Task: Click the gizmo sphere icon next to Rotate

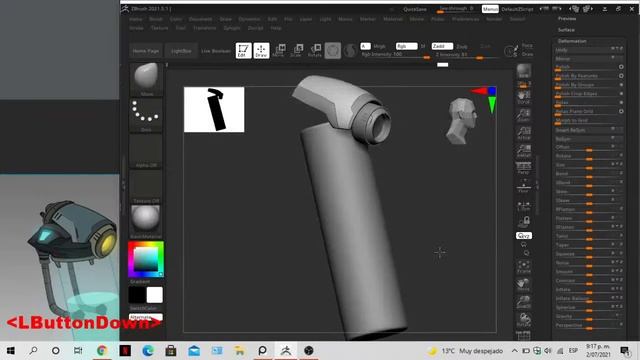Action: [333, 51]
